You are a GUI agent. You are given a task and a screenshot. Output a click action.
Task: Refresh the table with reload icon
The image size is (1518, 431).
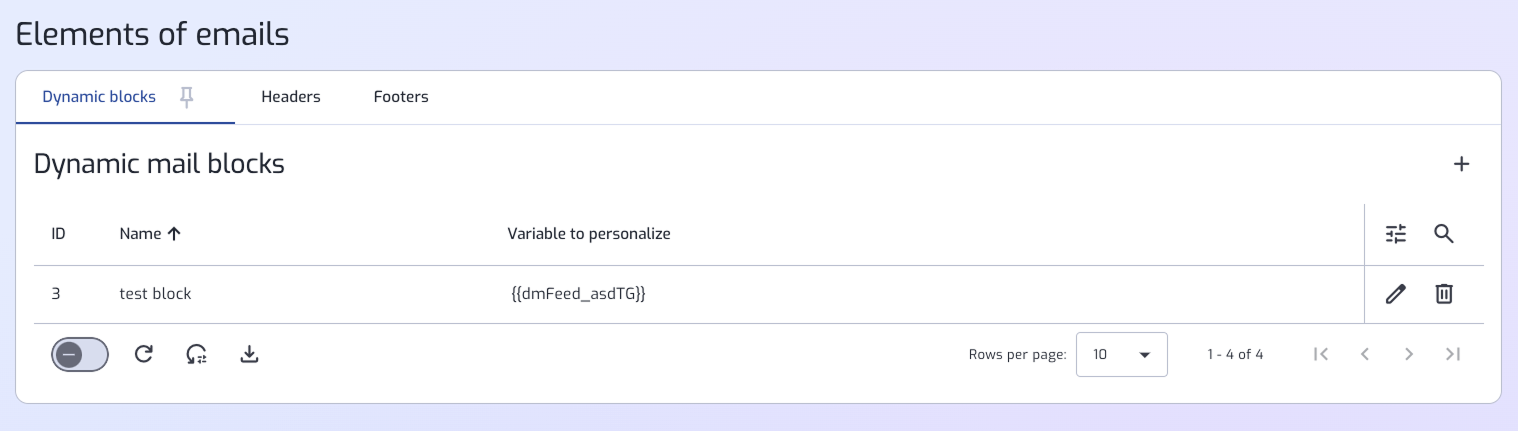click(x=144, y=354)
